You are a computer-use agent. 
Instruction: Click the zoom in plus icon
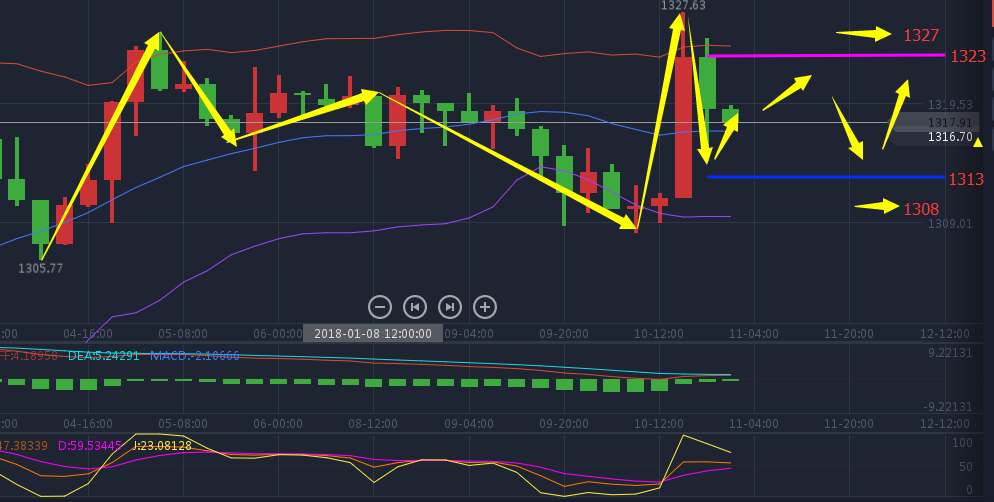click(x=484, y=307)
